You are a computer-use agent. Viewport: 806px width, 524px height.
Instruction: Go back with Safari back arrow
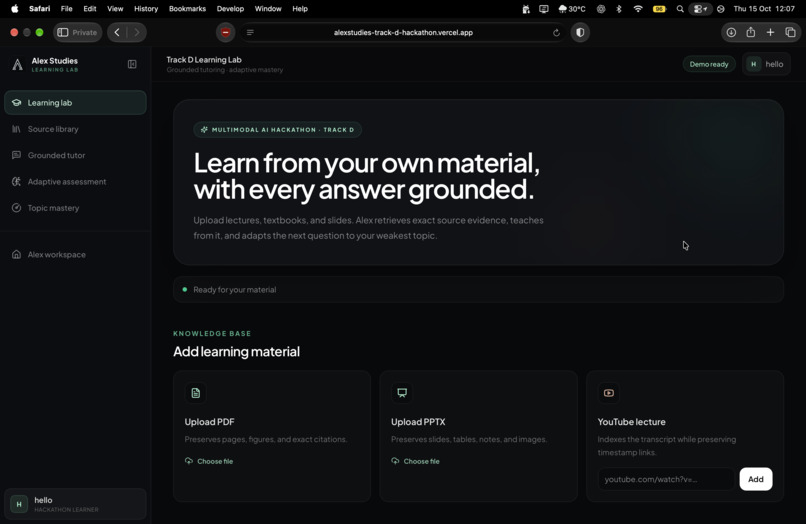[x=117, y=32]
